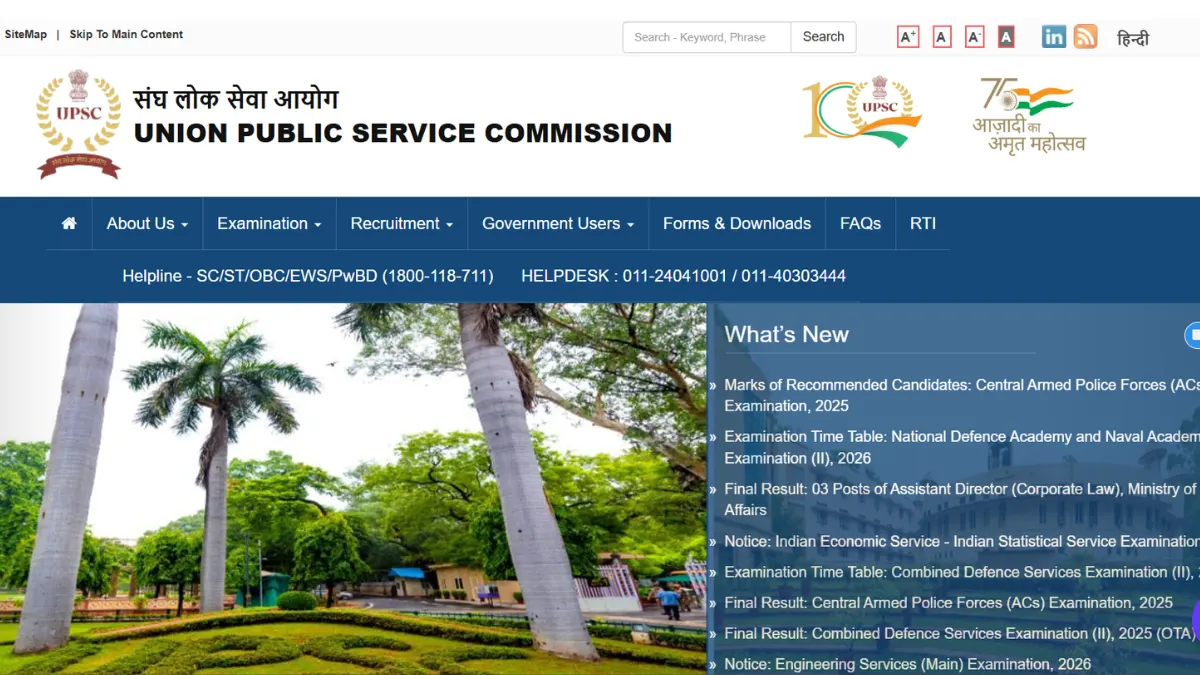Open the orange RSS feed icon
Image resolution: width=1200 pixels, height=675 pixels.
click(x=1086, y=37)
